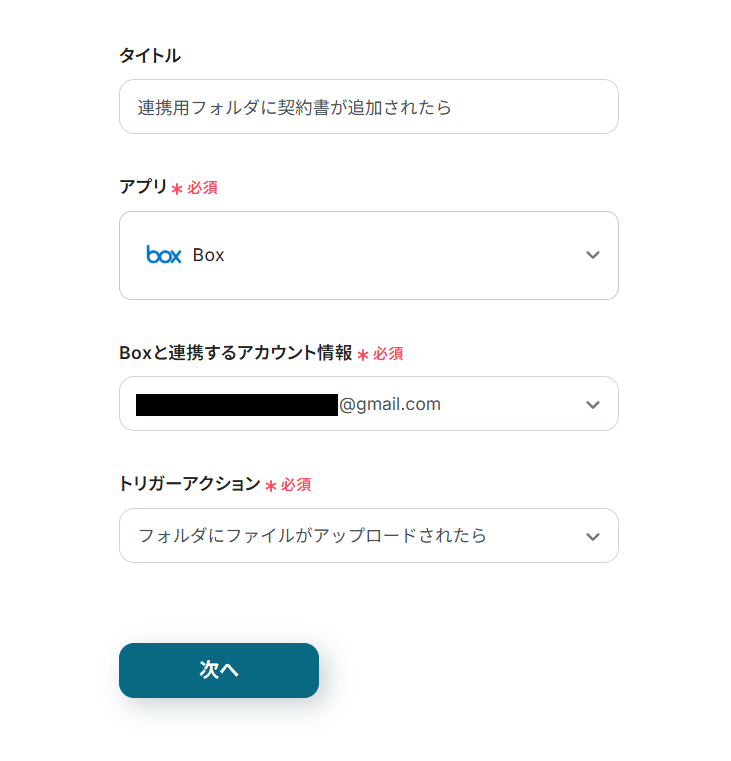Click the @gmail.com account text

click(x=390, y=404)
